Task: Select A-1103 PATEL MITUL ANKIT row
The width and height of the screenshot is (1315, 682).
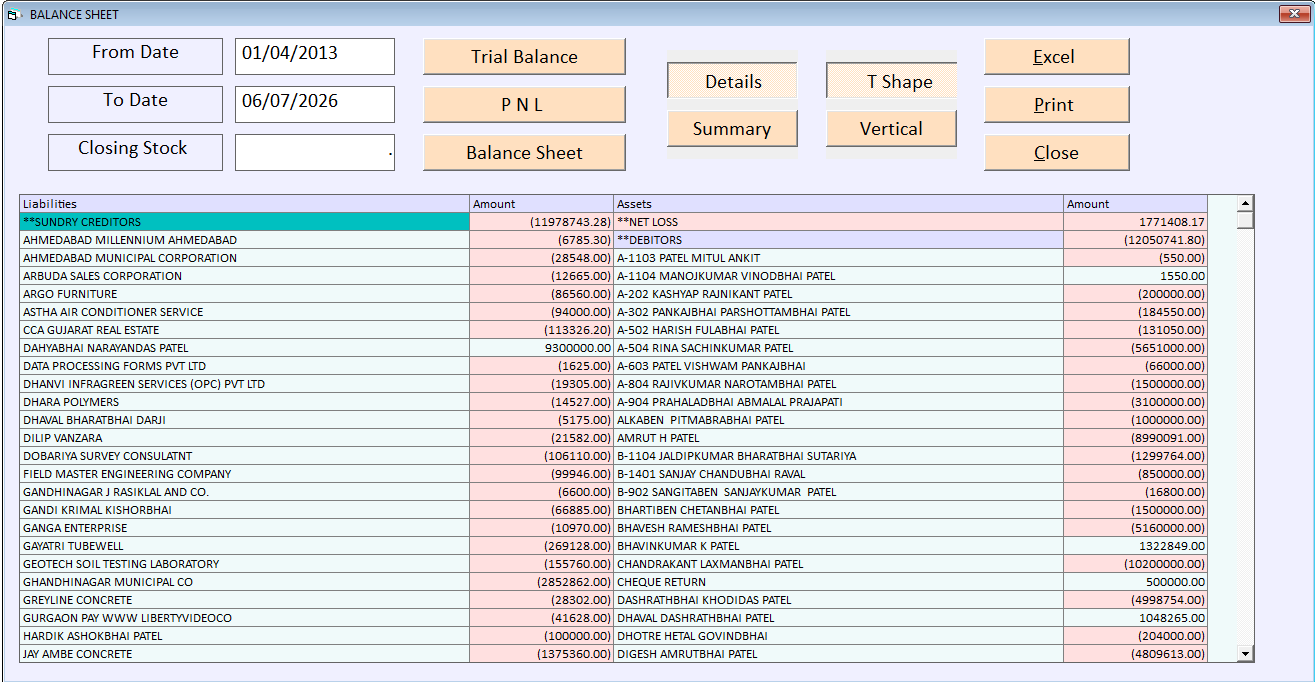Action: pos(838,258)
